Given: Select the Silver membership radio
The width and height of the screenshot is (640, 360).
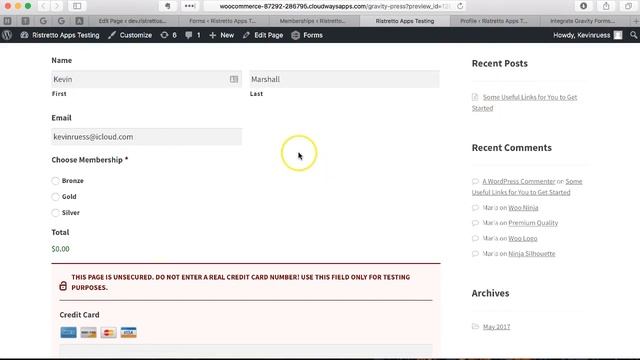Looking at the screenshot, I should 56,213.
